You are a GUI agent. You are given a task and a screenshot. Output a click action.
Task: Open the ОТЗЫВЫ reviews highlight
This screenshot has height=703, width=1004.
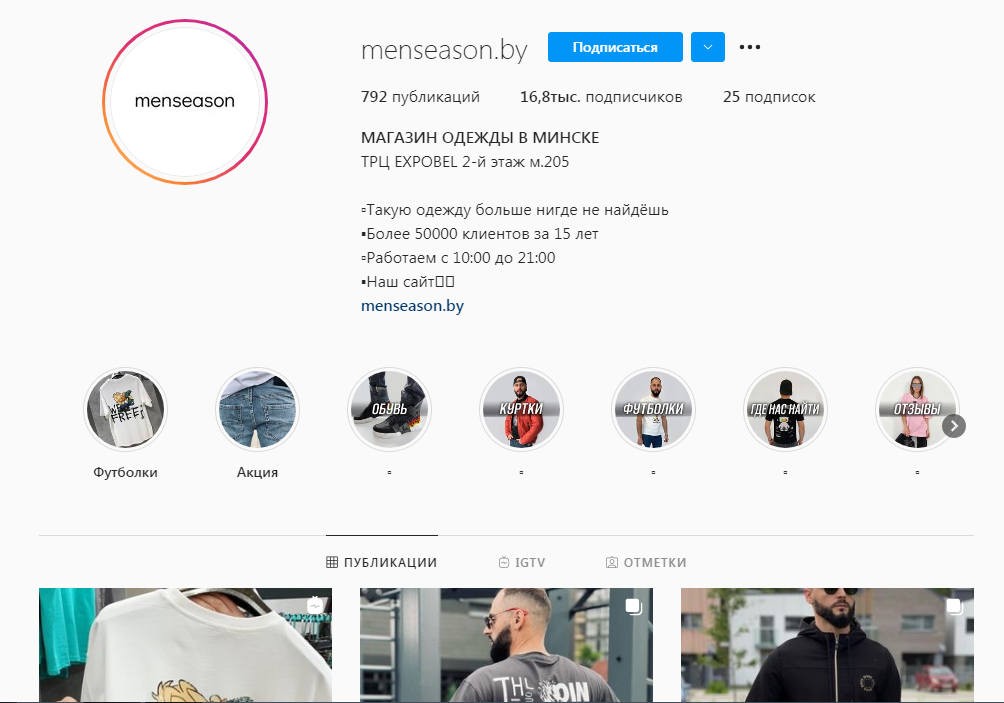917,409
